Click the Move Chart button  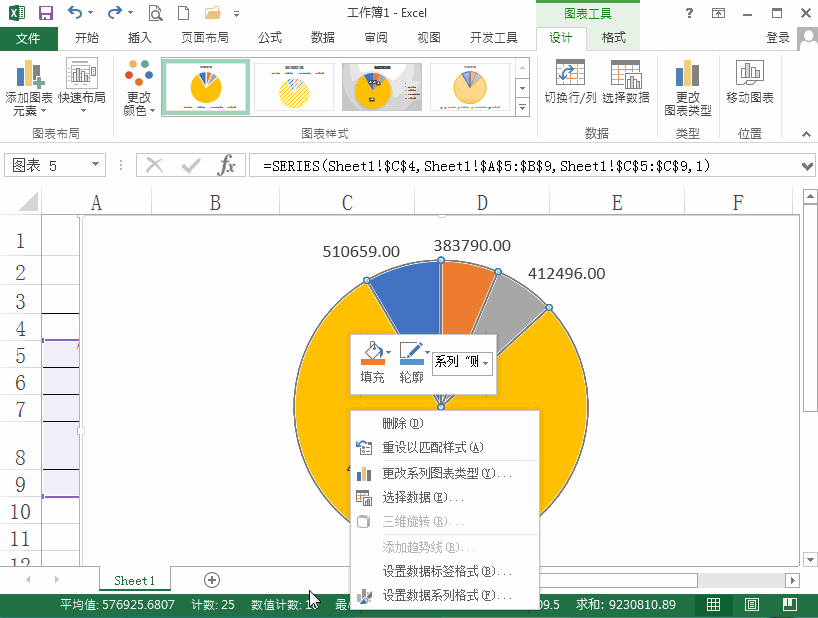750,81
